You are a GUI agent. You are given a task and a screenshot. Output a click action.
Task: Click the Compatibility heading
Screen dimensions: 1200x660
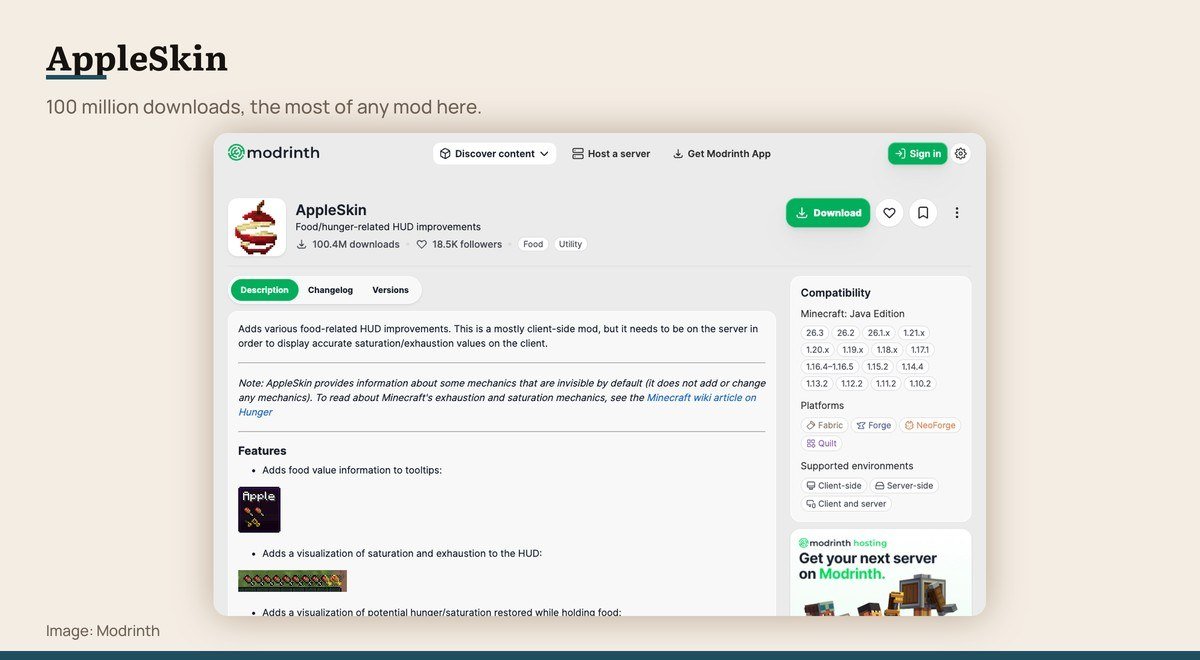tap(836, 293)
